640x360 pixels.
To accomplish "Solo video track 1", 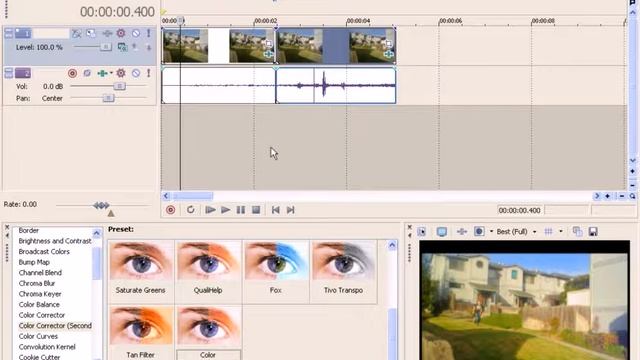I will tap(149, 33).
